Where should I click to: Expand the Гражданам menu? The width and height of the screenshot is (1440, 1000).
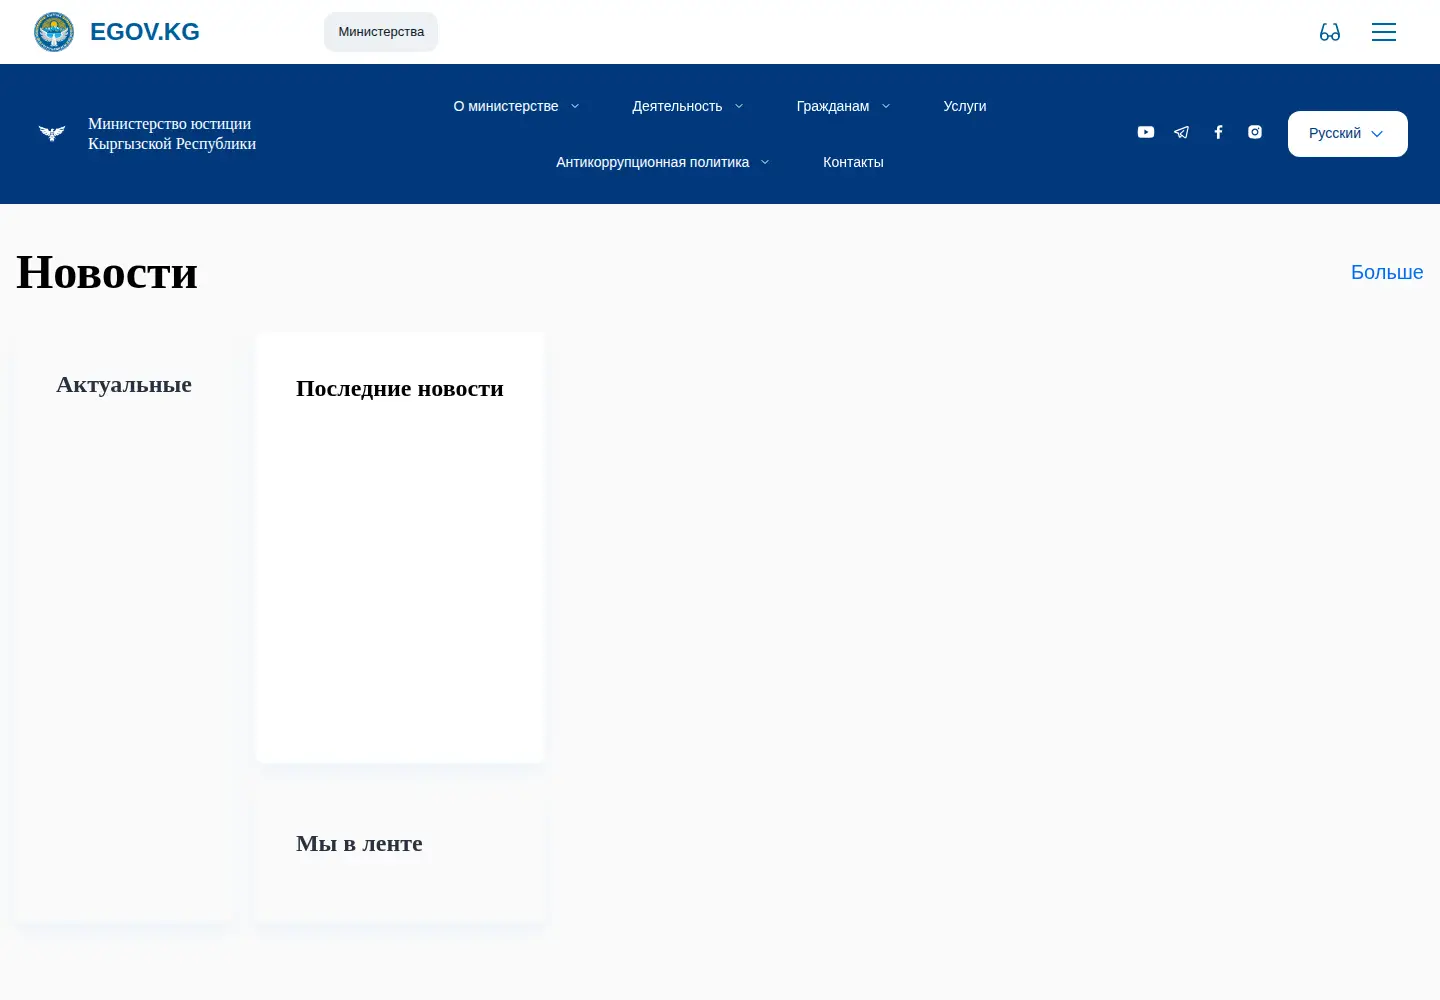[843, 106]
